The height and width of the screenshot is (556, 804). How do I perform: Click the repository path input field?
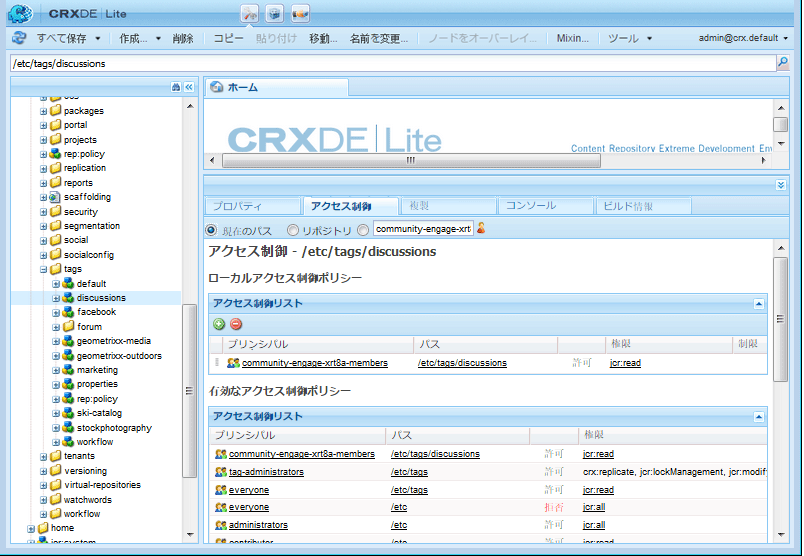tap(393, 63)
